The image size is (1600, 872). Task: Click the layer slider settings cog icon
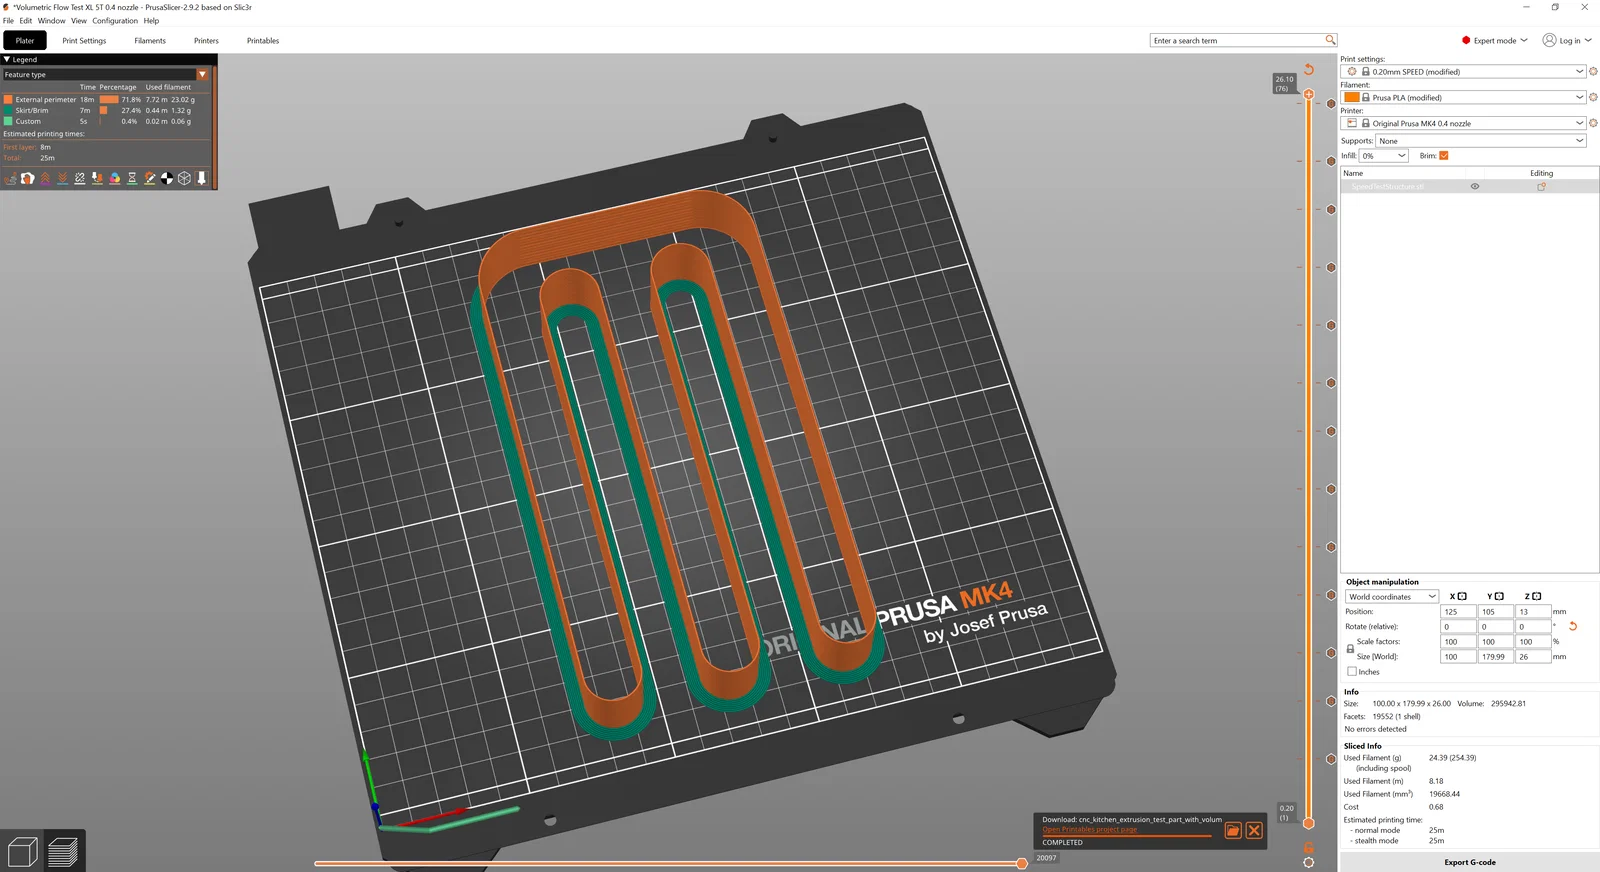(x=1308, y=862)
